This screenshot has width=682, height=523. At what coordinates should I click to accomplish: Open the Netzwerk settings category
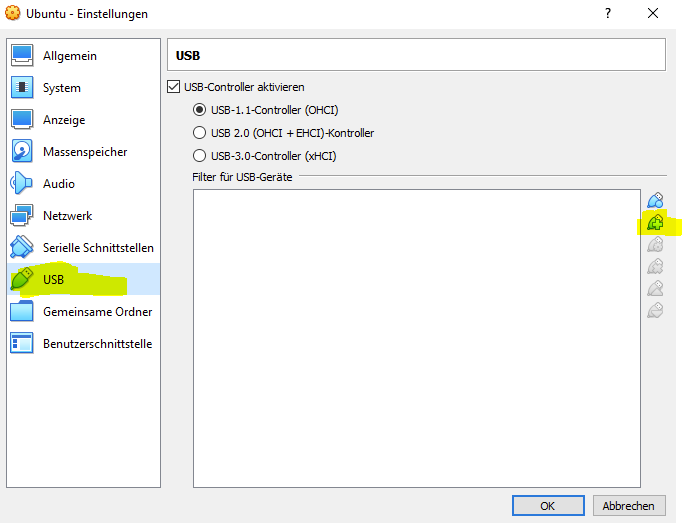point(83,216)
